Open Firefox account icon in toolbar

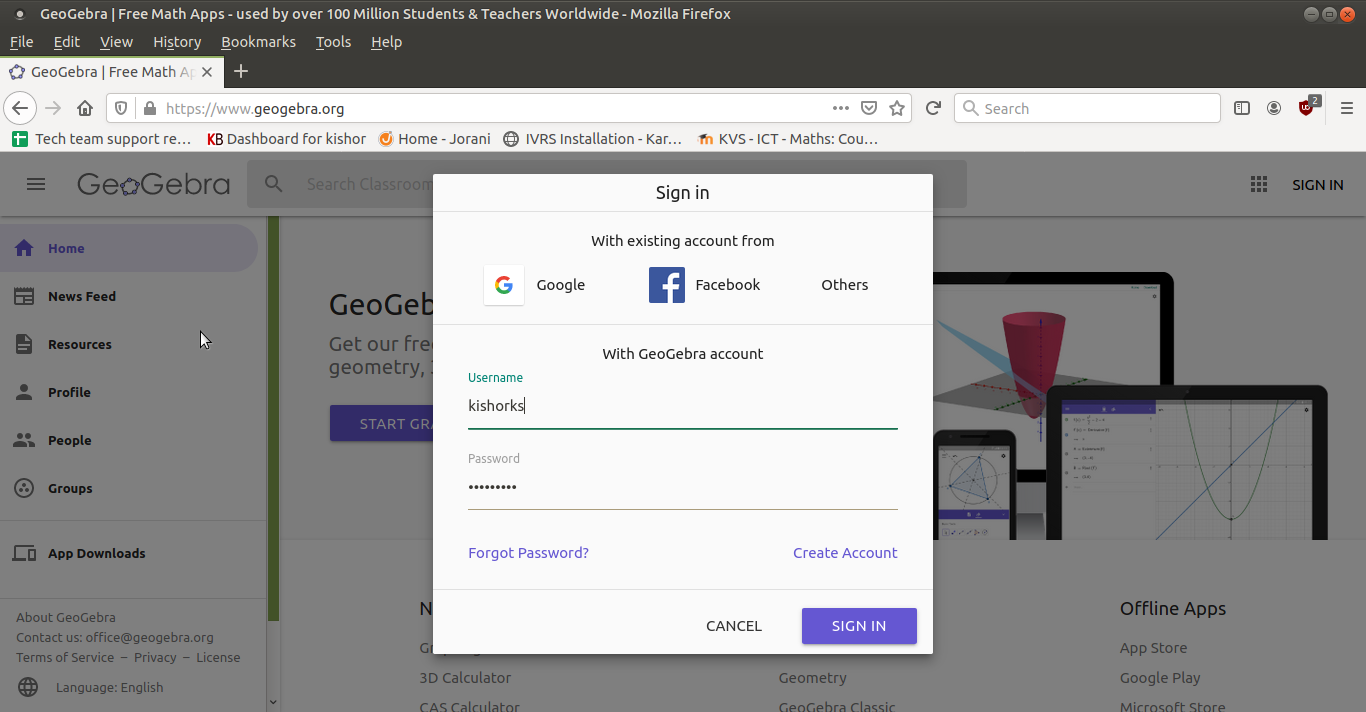point(1274,108)
